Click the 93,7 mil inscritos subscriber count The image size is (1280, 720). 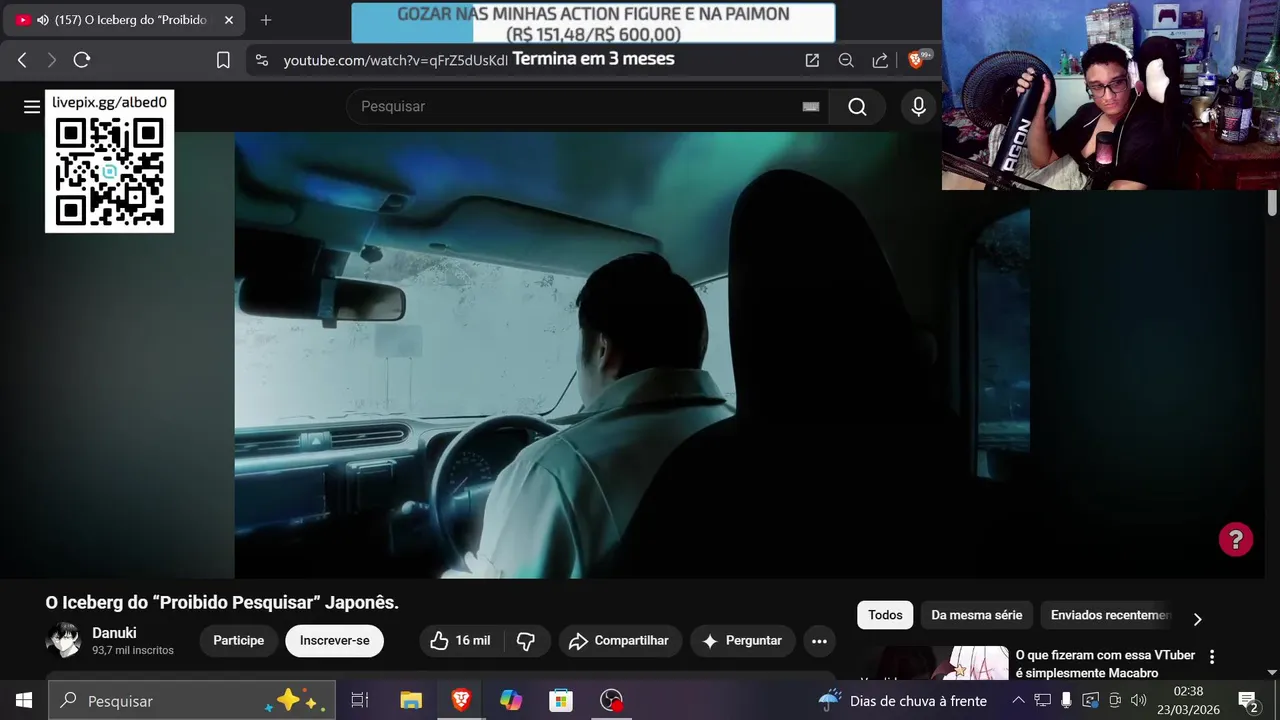click(133, 651)
